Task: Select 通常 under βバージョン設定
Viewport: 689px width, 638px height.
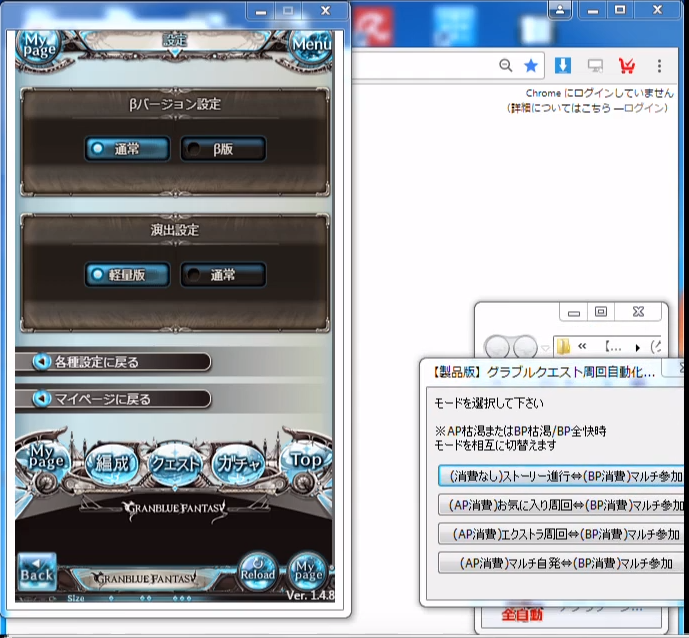Action: (127, 149)
